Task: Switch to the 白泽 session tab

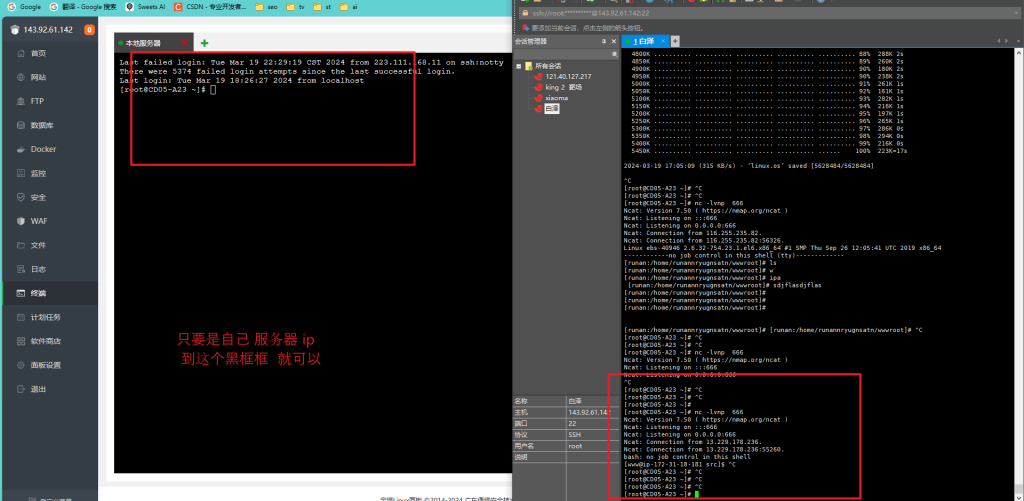Action: (641, 41)
